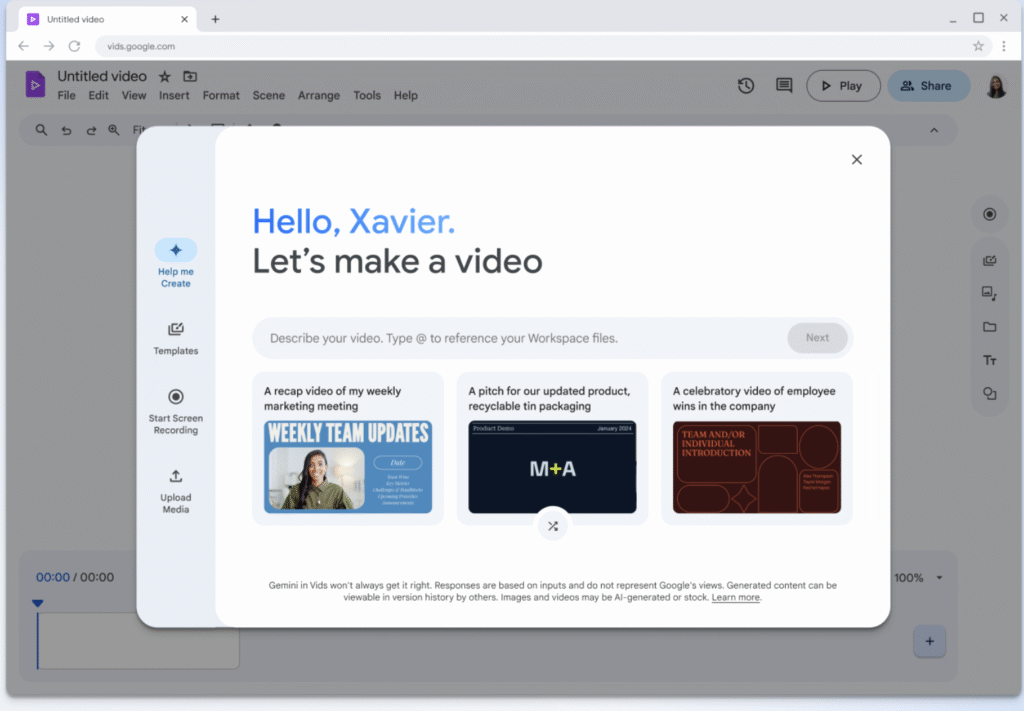This screenshot has height=711, width=1024.
Task: Collapse the toolbar with chevron arrow
Action: pyautogui.click(x=934, y=130)
